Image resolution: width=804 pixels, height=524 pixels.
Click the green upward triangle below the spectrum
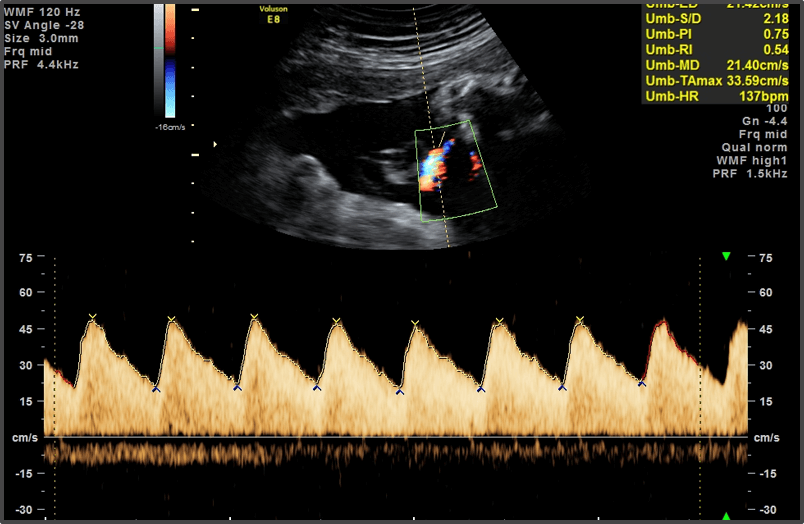click(726, 516)
